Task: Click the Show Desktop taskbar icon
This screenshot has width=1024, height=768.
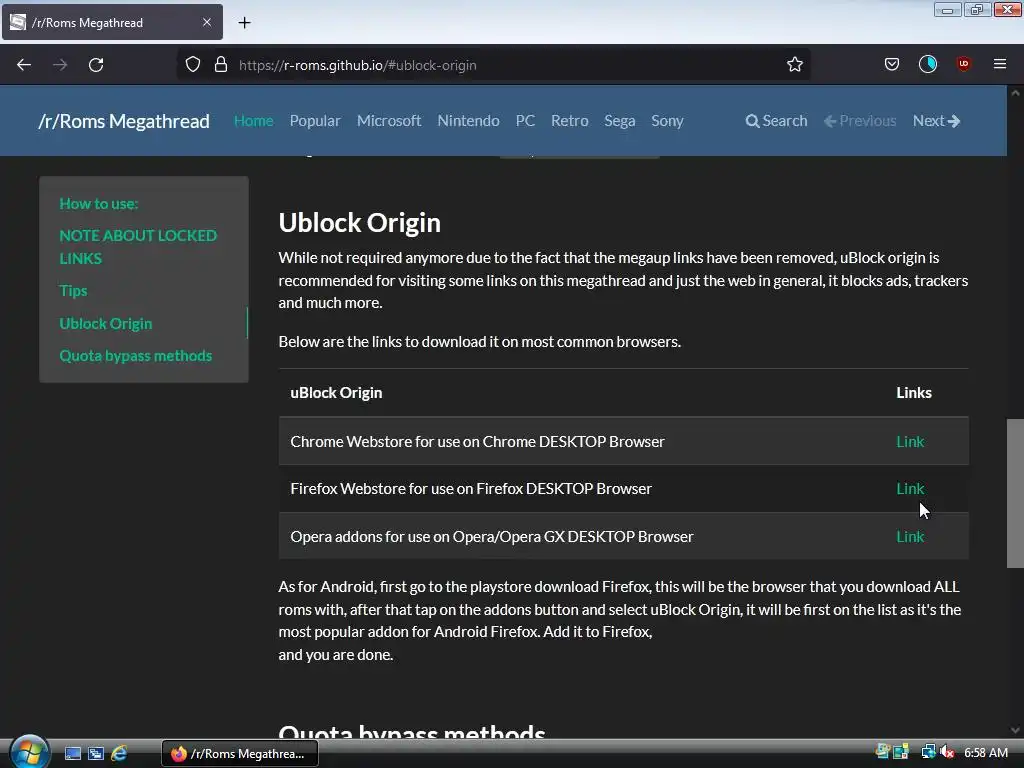Action: click(72, 754)
